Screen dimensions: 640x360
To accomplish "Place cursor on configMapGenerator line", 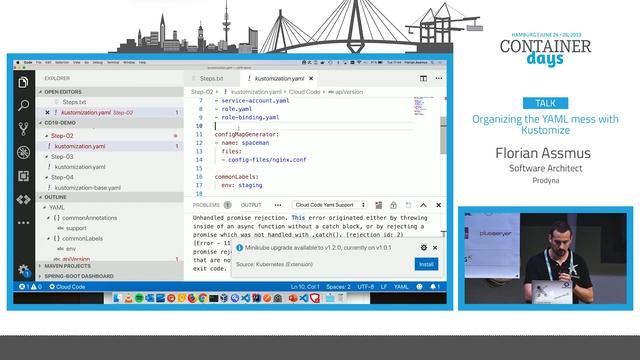I will coord(247,134).
